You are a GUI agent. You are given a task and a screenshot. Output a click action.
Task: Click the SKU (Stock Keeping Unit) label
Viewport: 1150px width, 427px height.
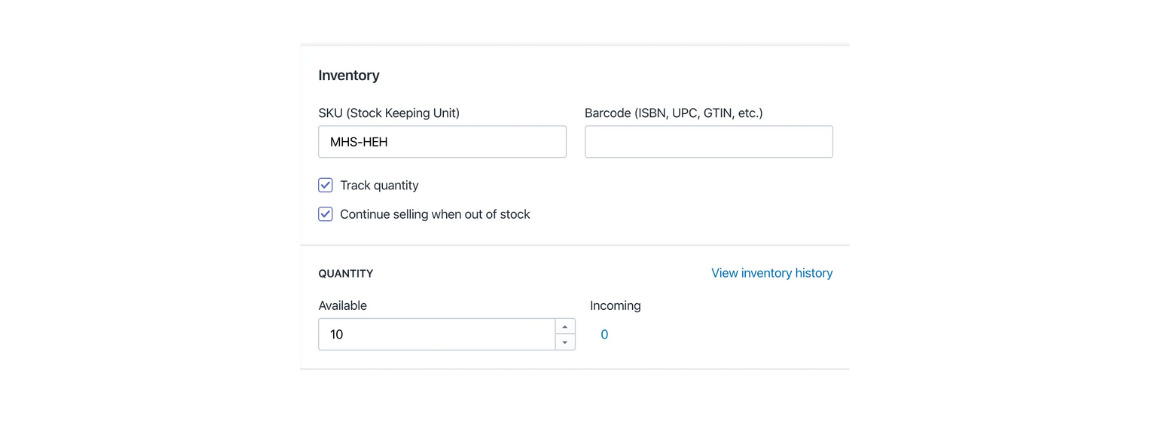(389, 113)
